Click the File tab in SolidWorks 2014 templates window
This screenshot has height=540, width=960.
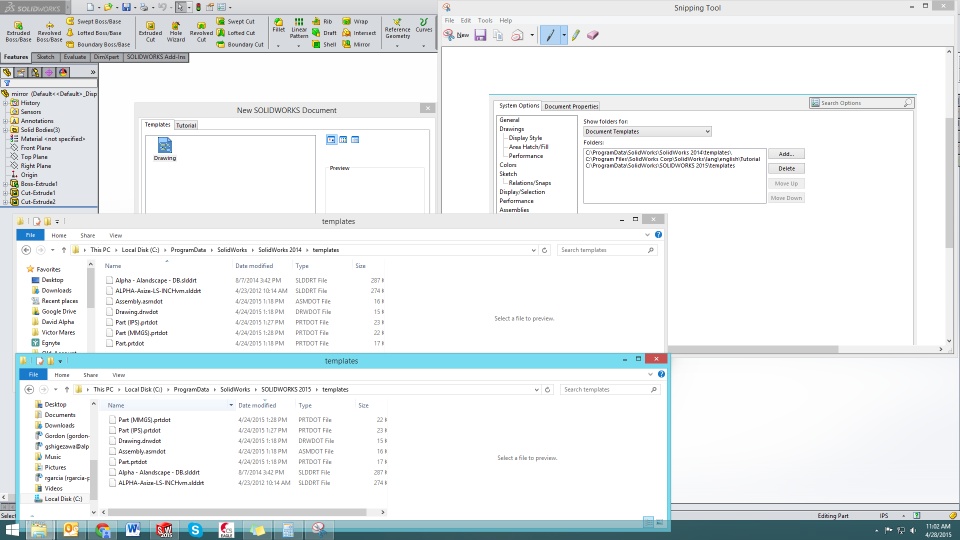tap(30, 235)
